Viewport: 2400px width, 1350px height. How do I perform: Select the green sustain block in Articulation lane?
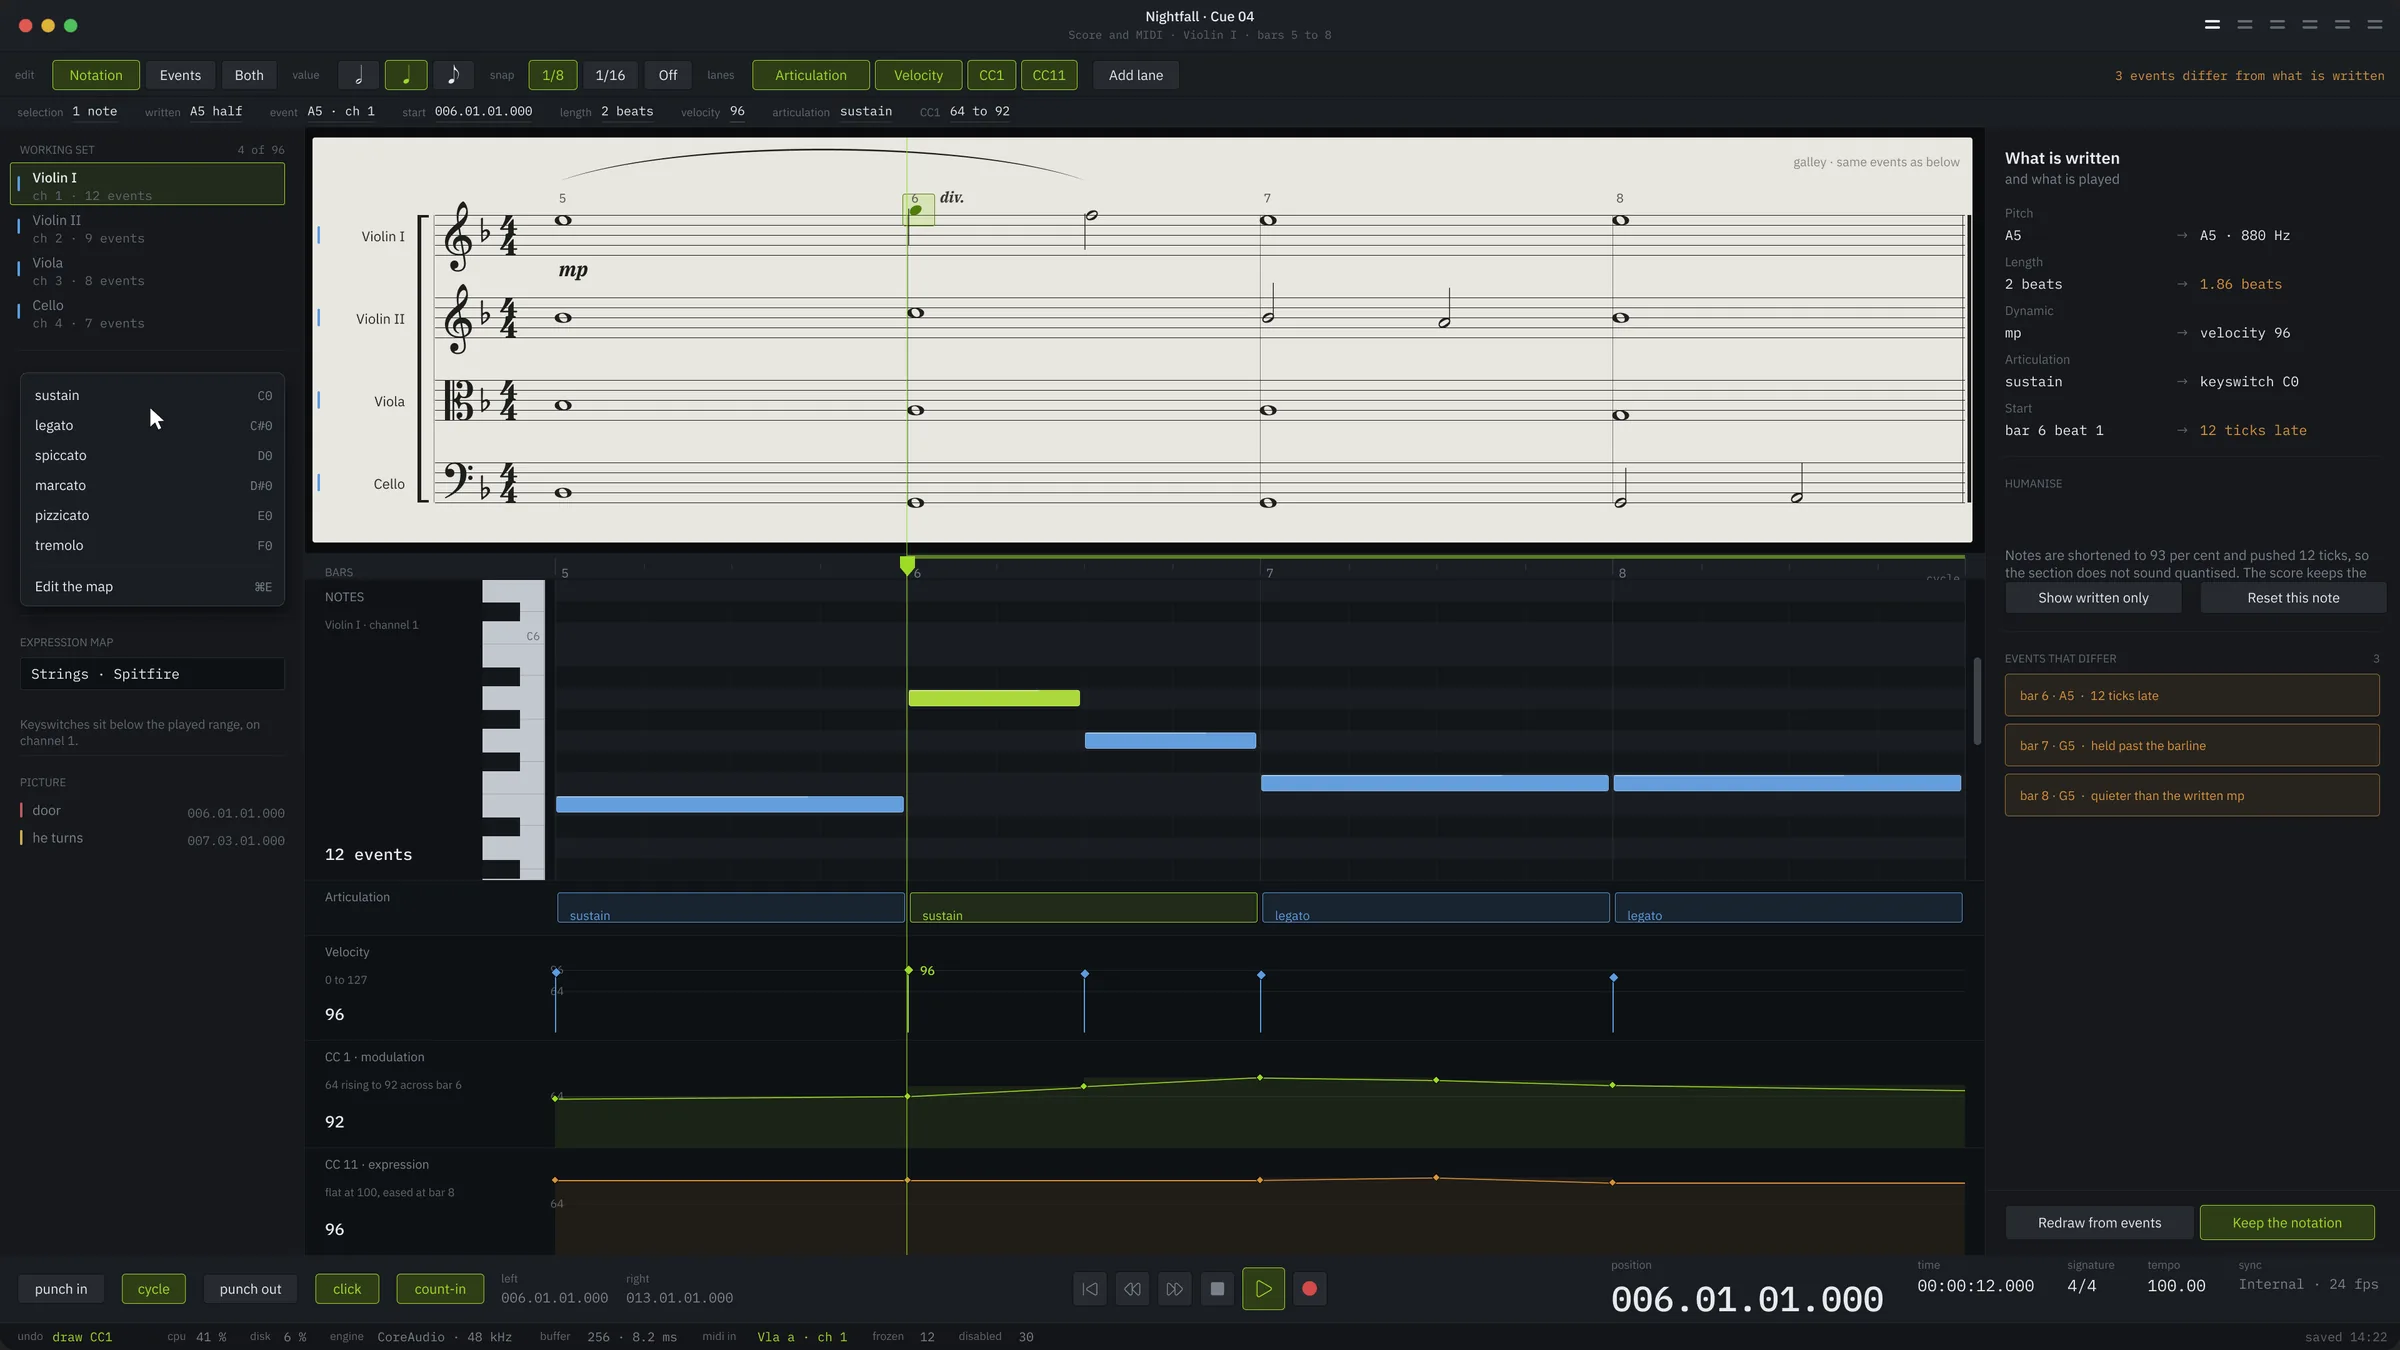pos(1083,908)
